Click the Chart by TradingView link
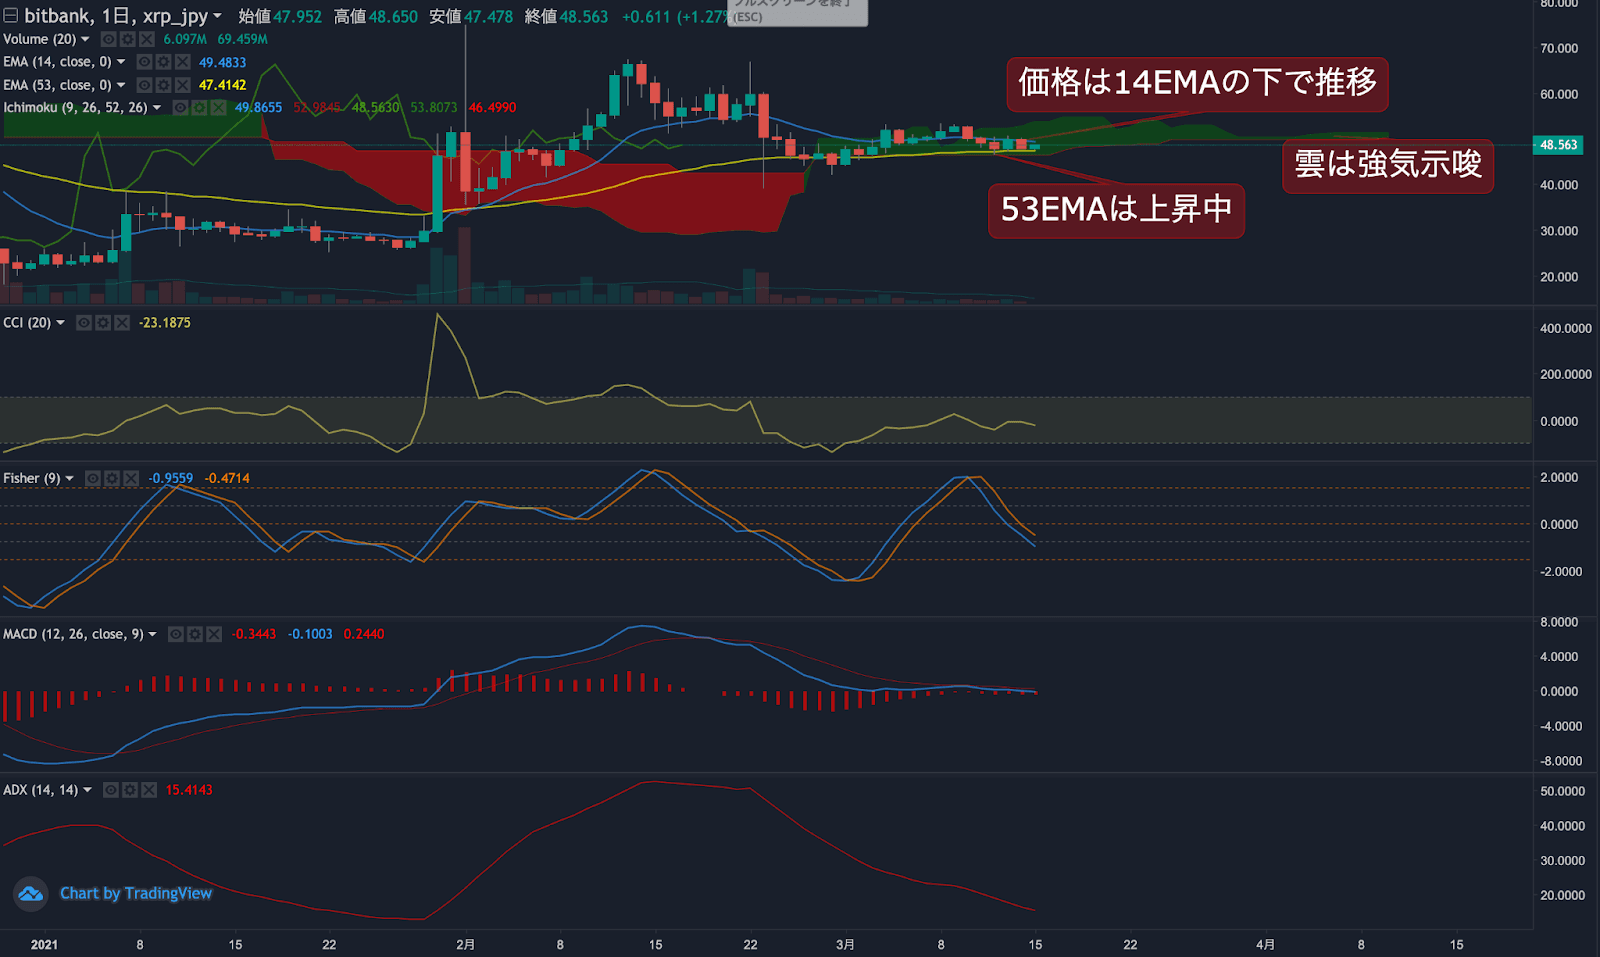This screenshot has height=957, width=1600. [136, 893]
